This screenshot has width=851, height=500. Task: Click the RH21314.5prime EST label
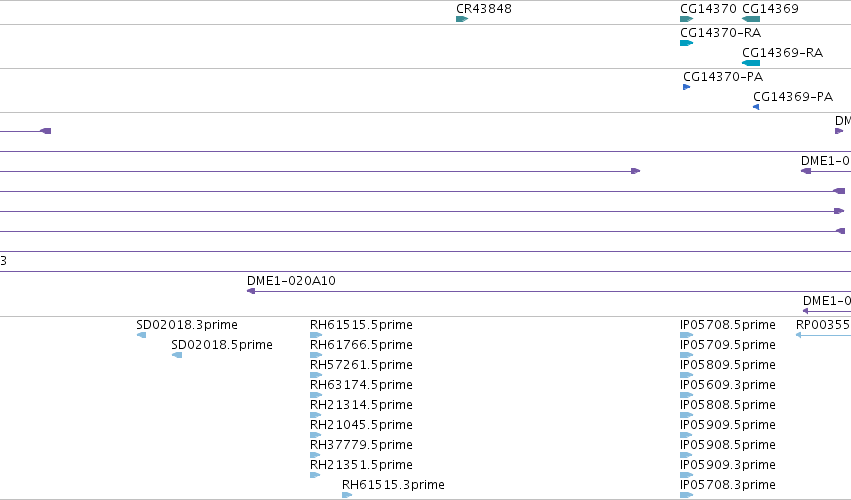click(x=361, y=405)
